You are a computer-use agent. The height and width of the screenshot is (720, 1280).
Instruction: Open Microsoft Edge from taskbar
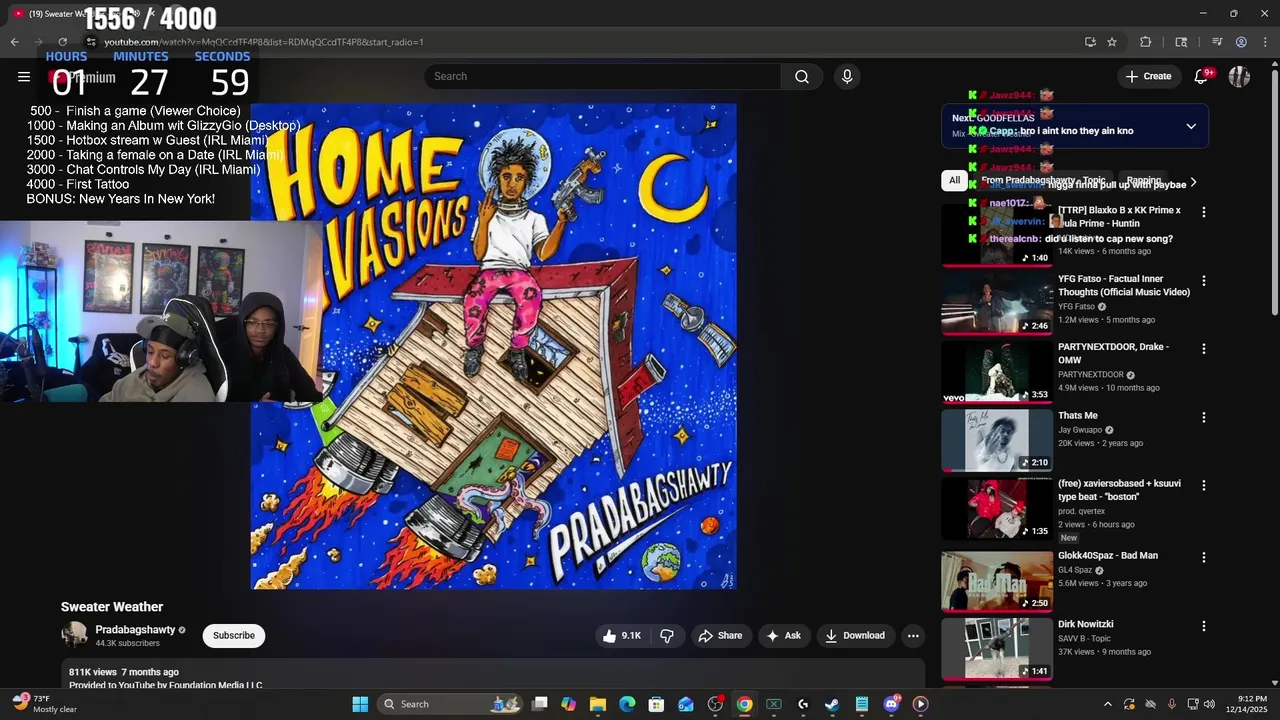(627, 704)
